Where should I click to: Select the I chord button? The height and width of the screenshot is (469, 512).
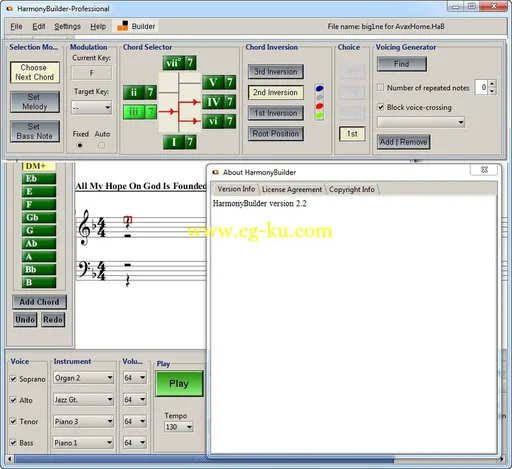(173, 142)
